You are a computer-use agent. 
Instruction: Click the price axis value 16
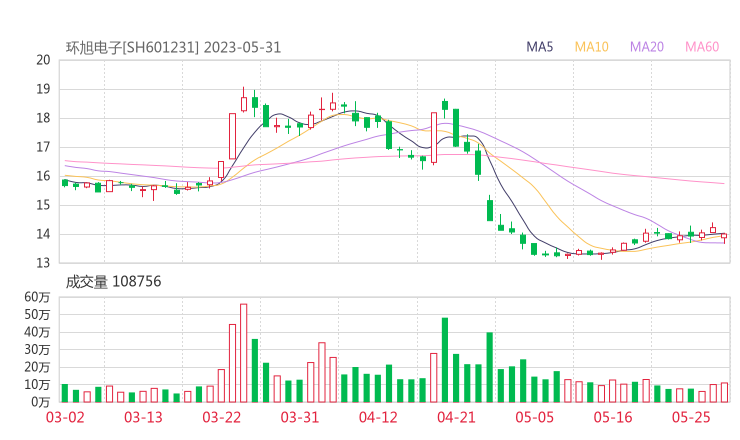pyautogui.click(x=43, y=176)
